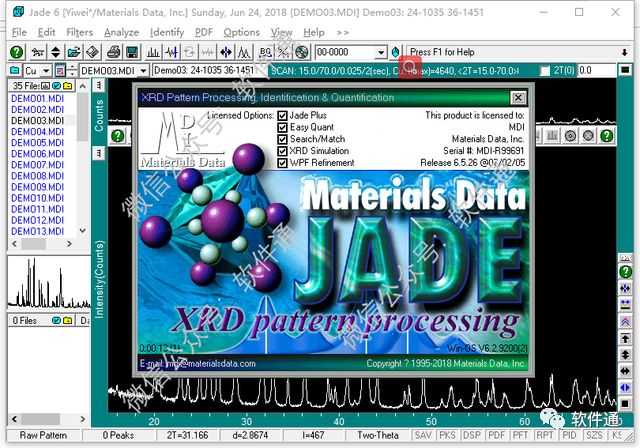640x448 pixels.
Task: Click the black vertical double-arrow sidebar icon
Action: pyautogui.click(x=625, y=355)
